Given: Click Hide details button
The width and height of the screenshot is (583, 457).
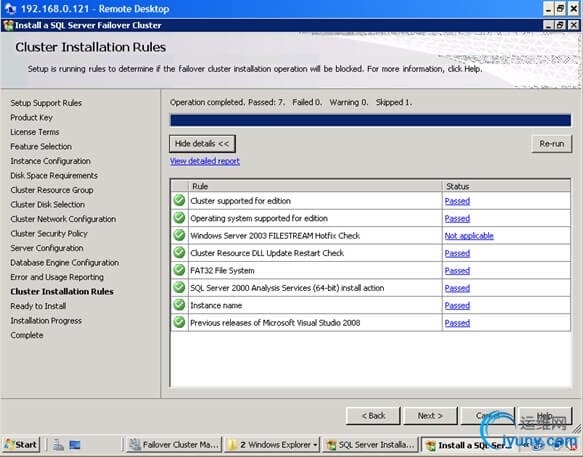Looking at the screenshot, I should [202, 144].
